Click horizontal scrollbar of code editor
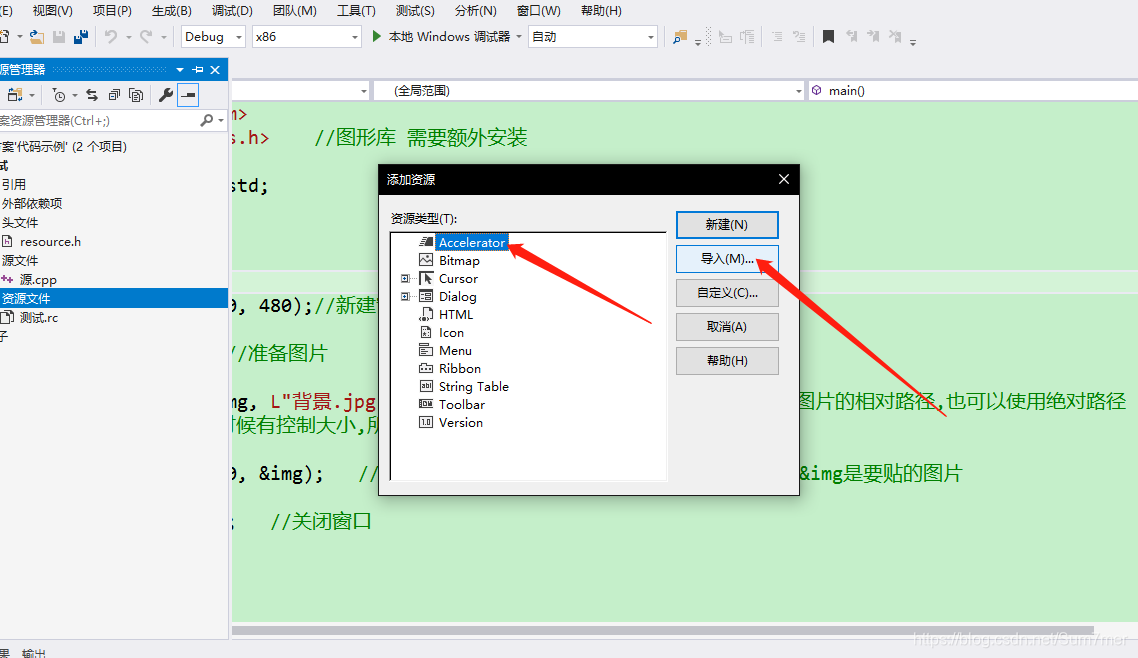Image resolution: width=1138 pixels, height=658 pixels. coord(663,630)
